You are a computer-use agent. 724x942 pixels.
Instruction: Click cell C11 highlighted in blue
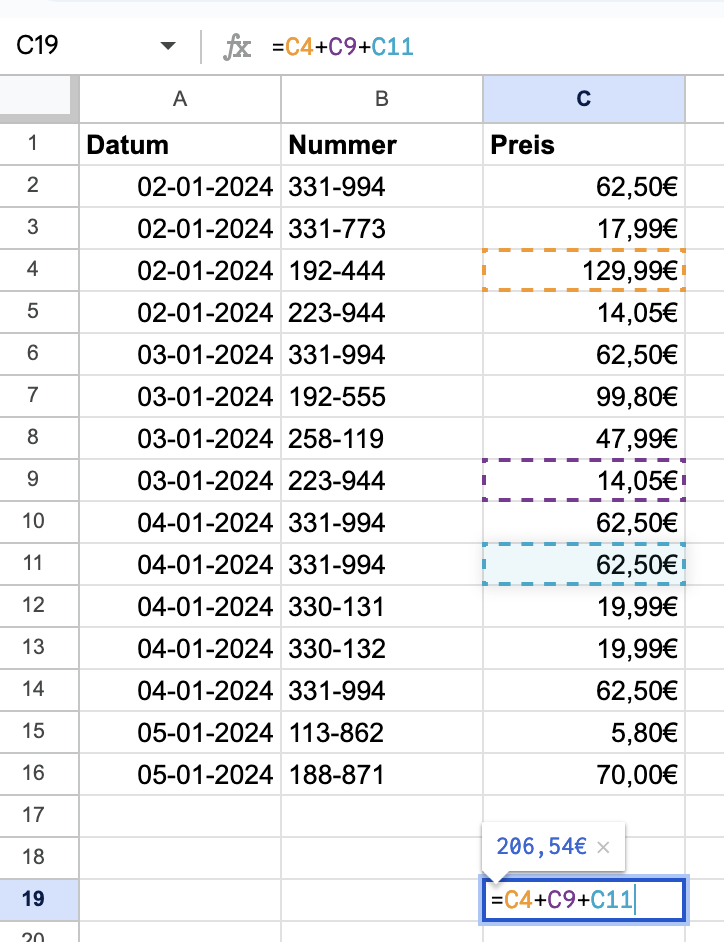point(583,565)
